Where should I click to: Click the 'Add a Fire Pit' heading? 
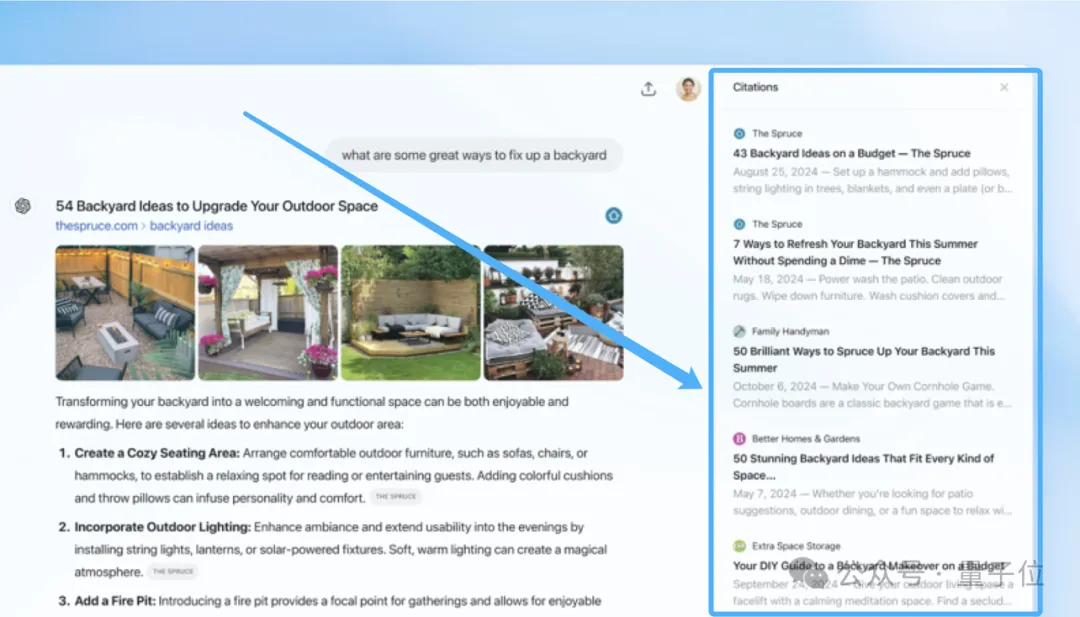coord(114,601)
